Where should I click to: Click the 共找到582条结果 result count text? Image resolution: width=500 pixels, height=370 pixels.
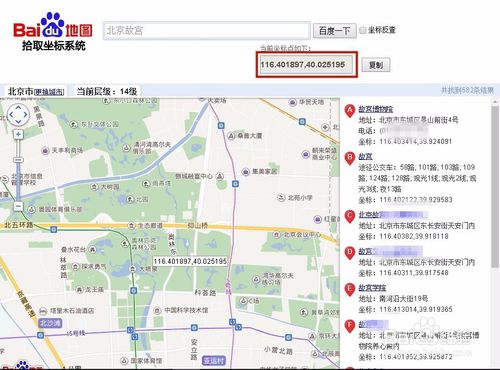[x=467, y=90]
